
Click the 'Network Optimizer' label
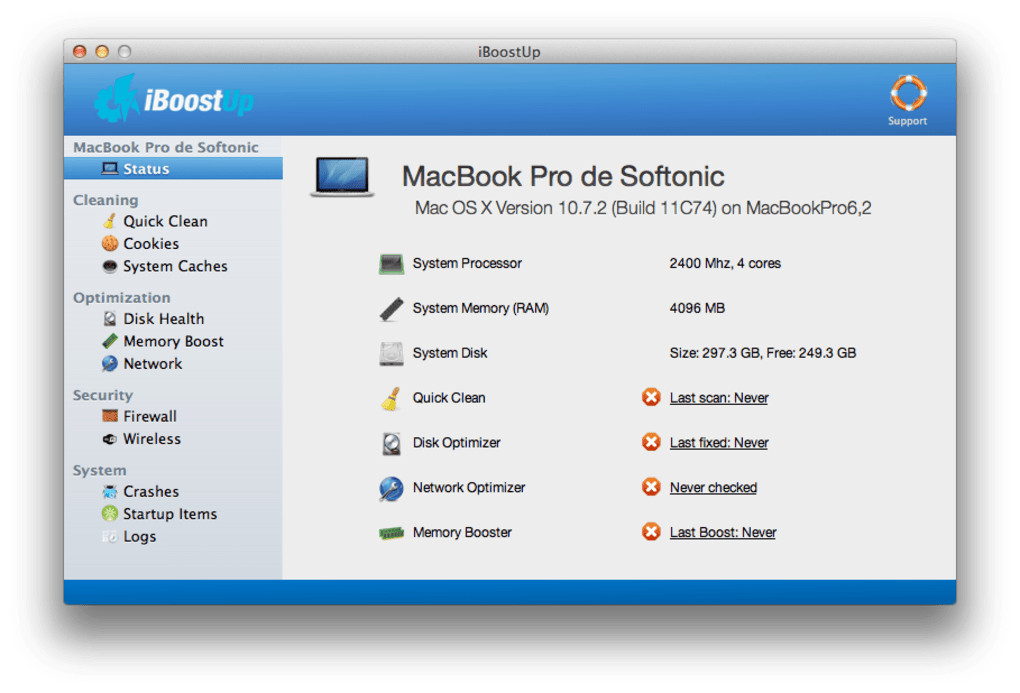point(468,487)
